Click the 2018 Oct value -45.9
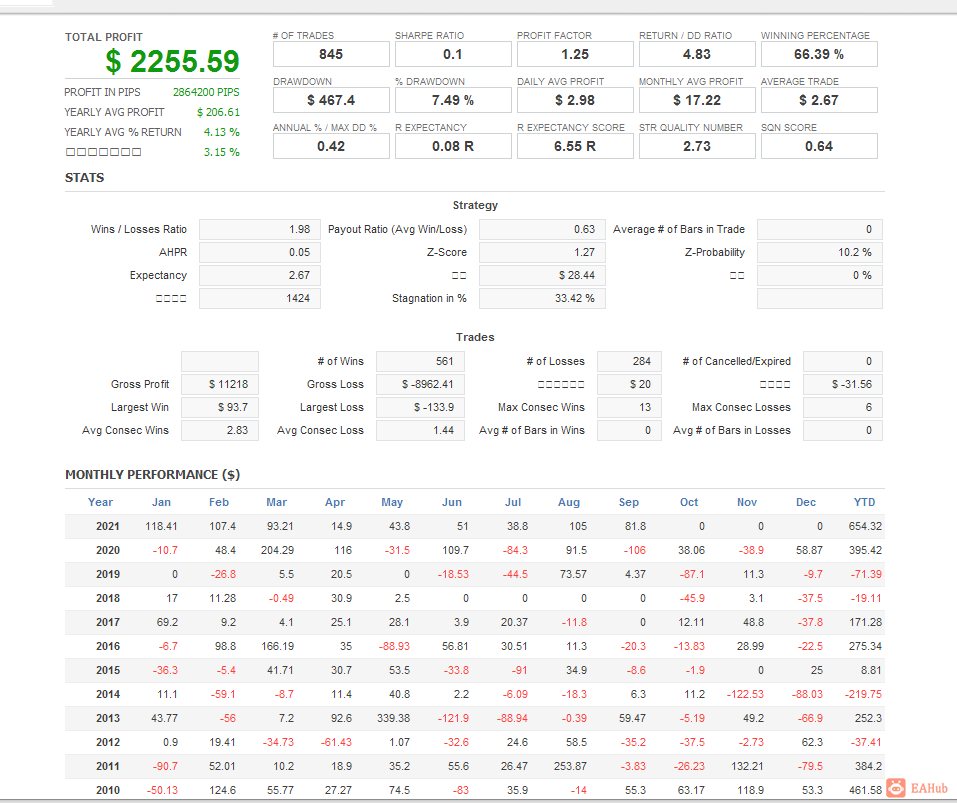Viewport: 957px width, 803px height. point(692,598)
